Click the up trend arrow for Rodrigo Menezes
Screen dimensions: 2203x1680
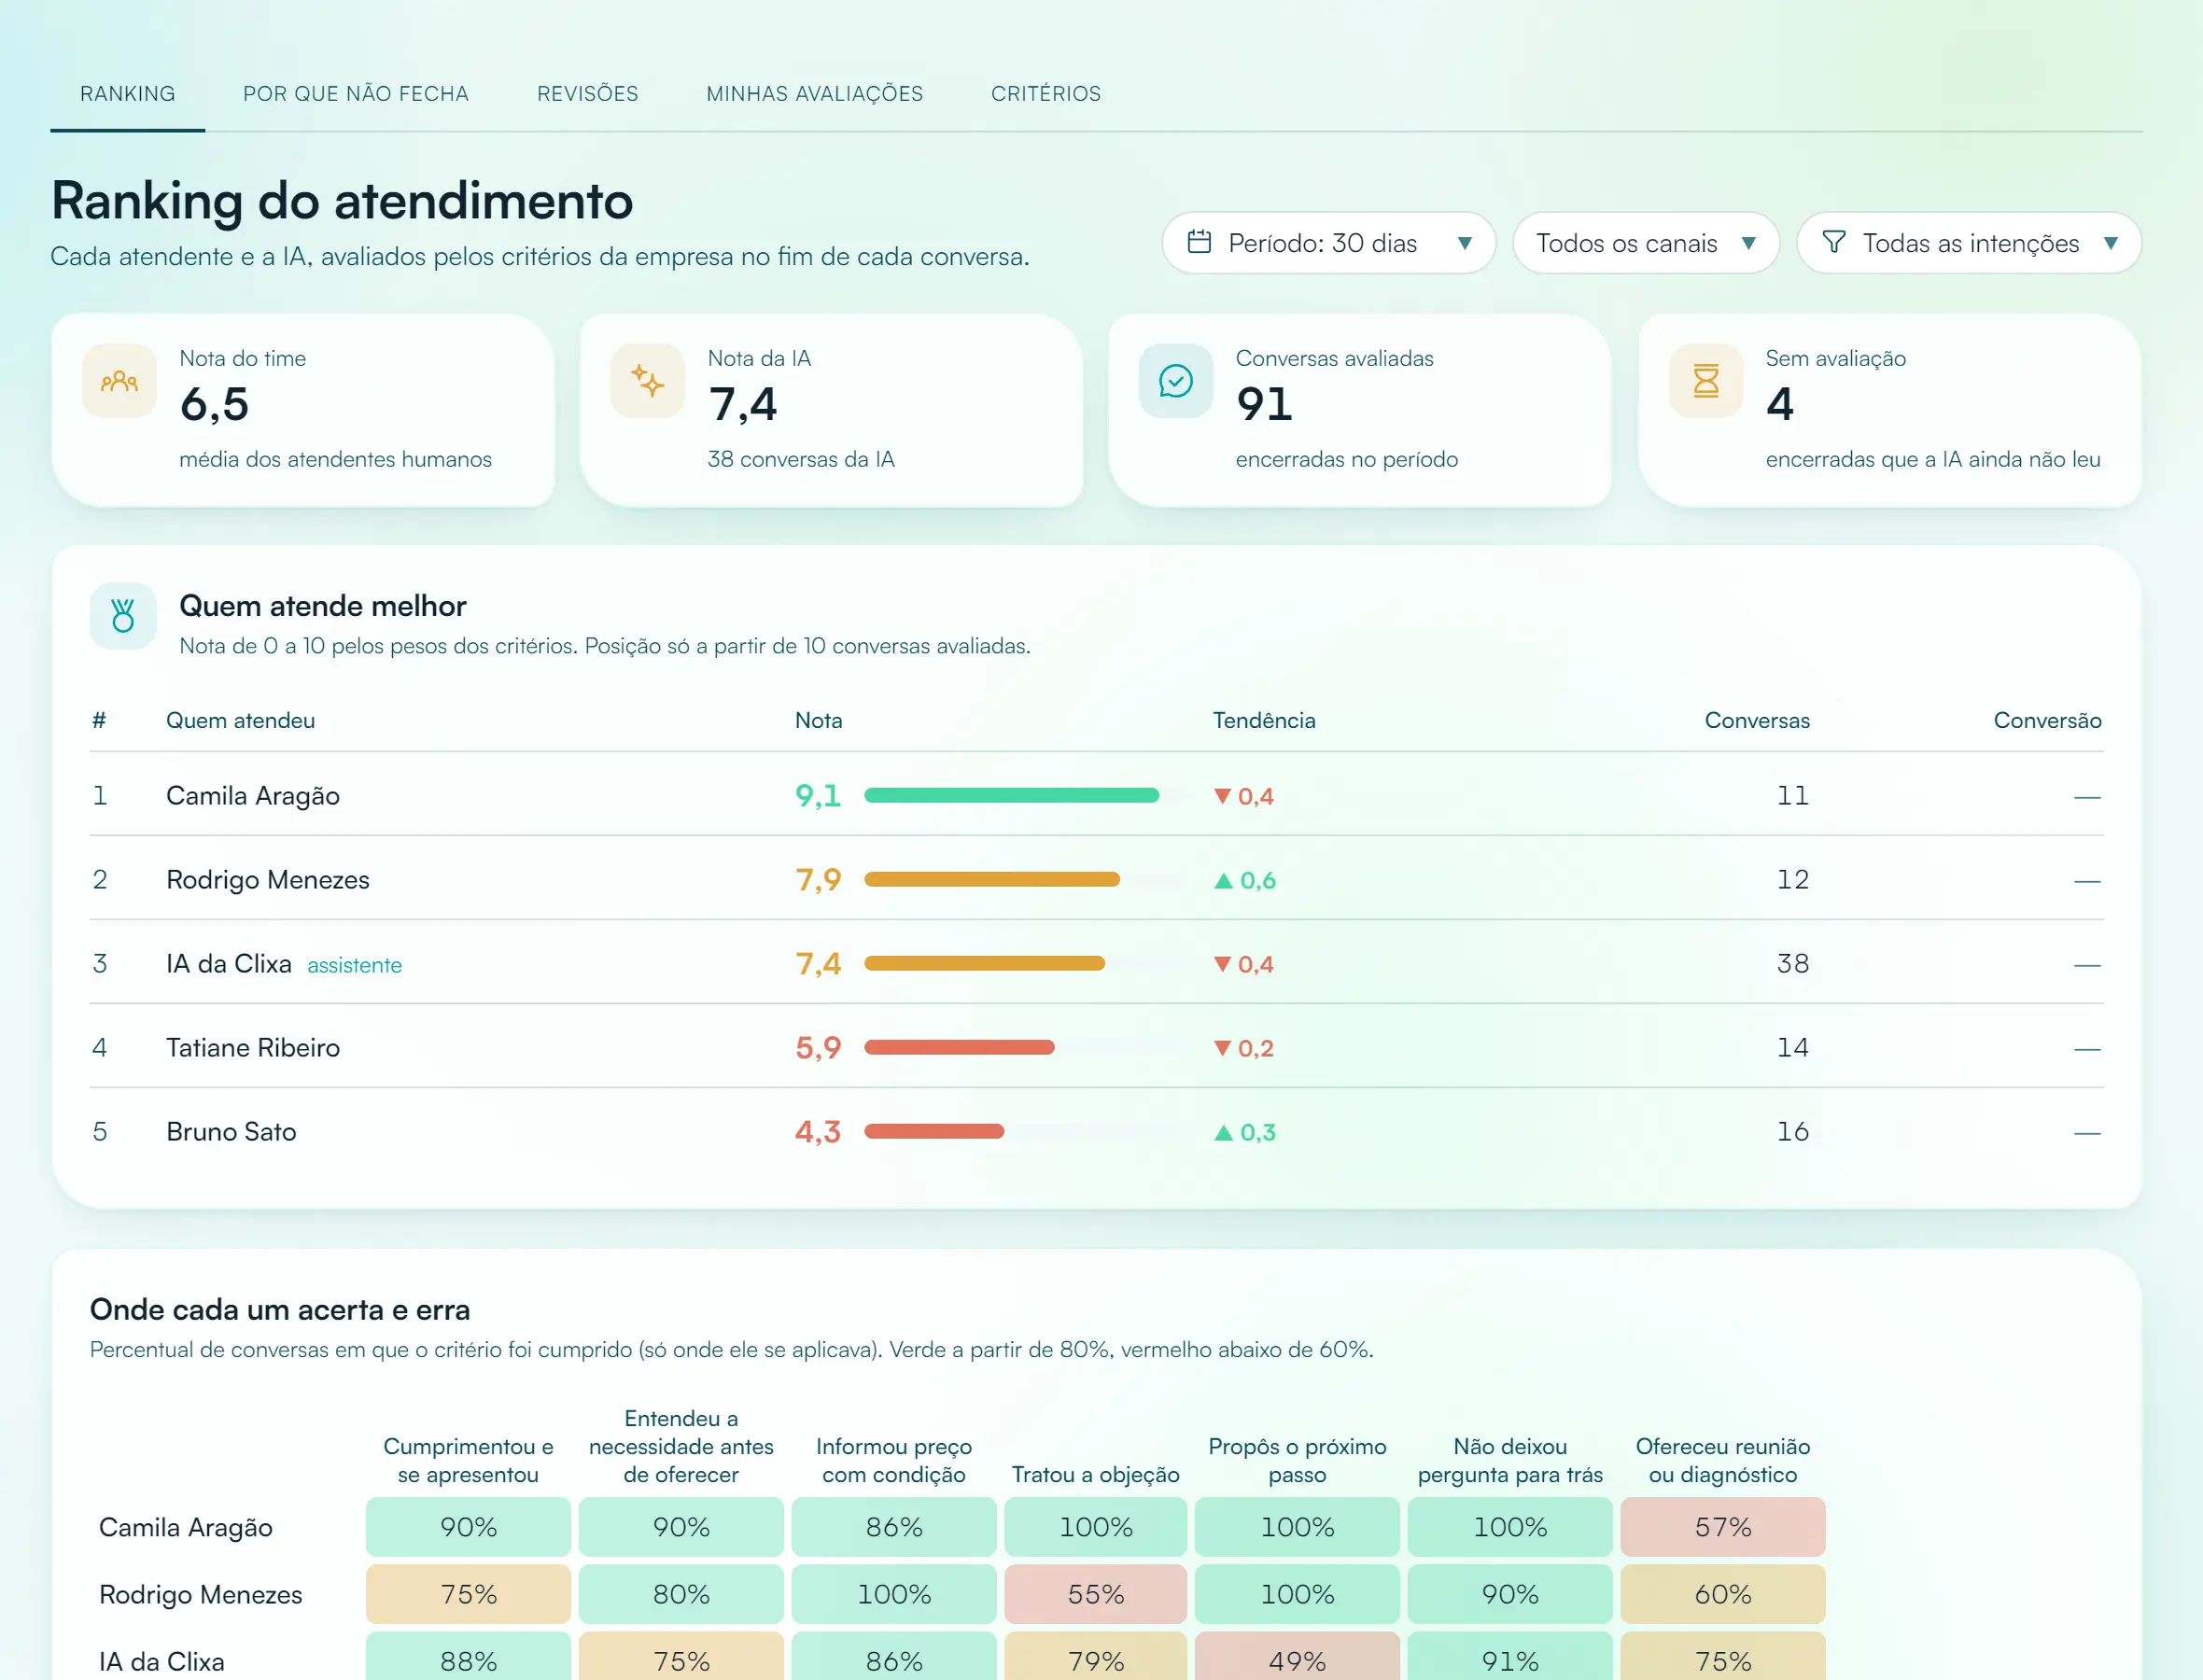(x=1223, y=881)
